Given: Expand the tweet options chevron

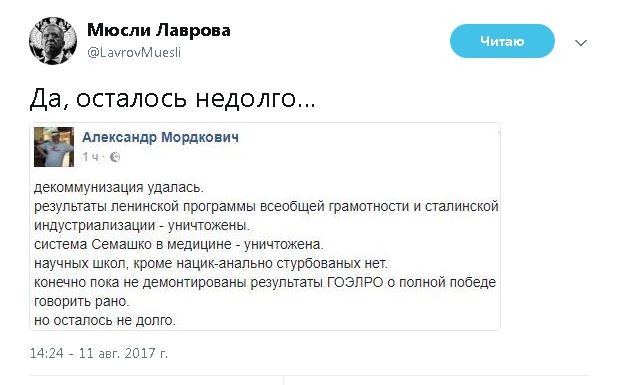Looking at the screenshot, I should (x=581, y=43).
